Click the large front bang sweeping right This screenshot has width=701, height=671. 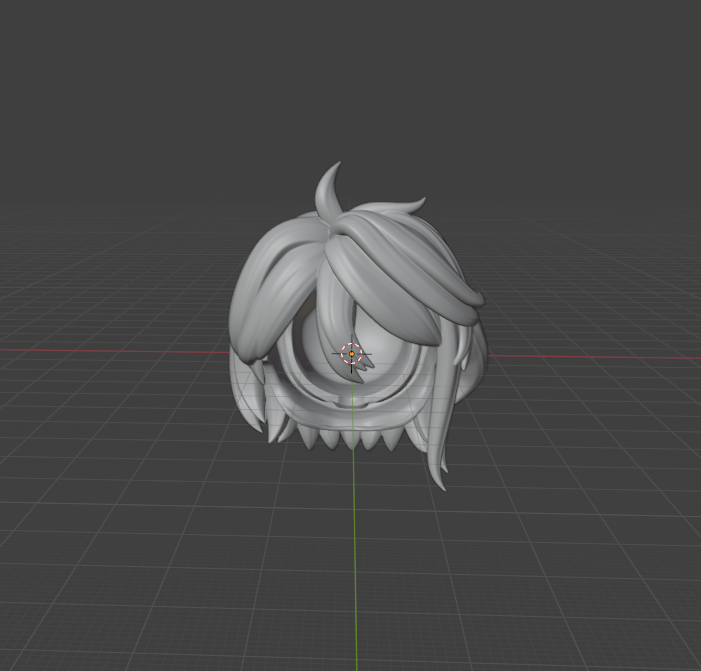400,272
